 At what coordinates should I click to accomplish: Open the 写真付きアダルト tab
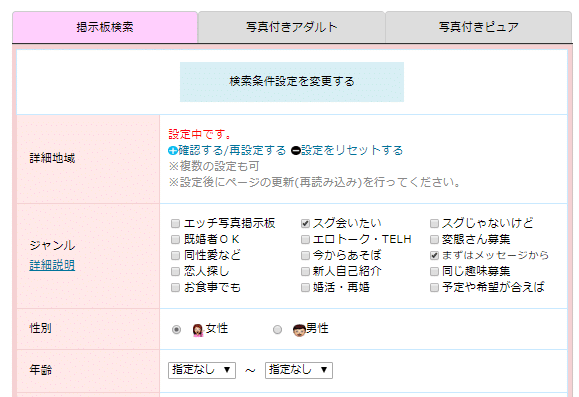[x=292, y=27]
